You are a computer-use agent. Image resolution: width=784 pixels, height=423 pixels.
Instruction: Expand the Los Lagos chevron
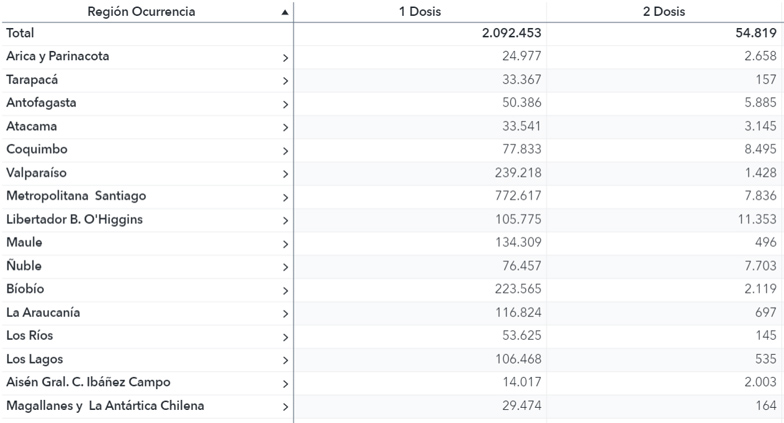[x=285, y=360]
